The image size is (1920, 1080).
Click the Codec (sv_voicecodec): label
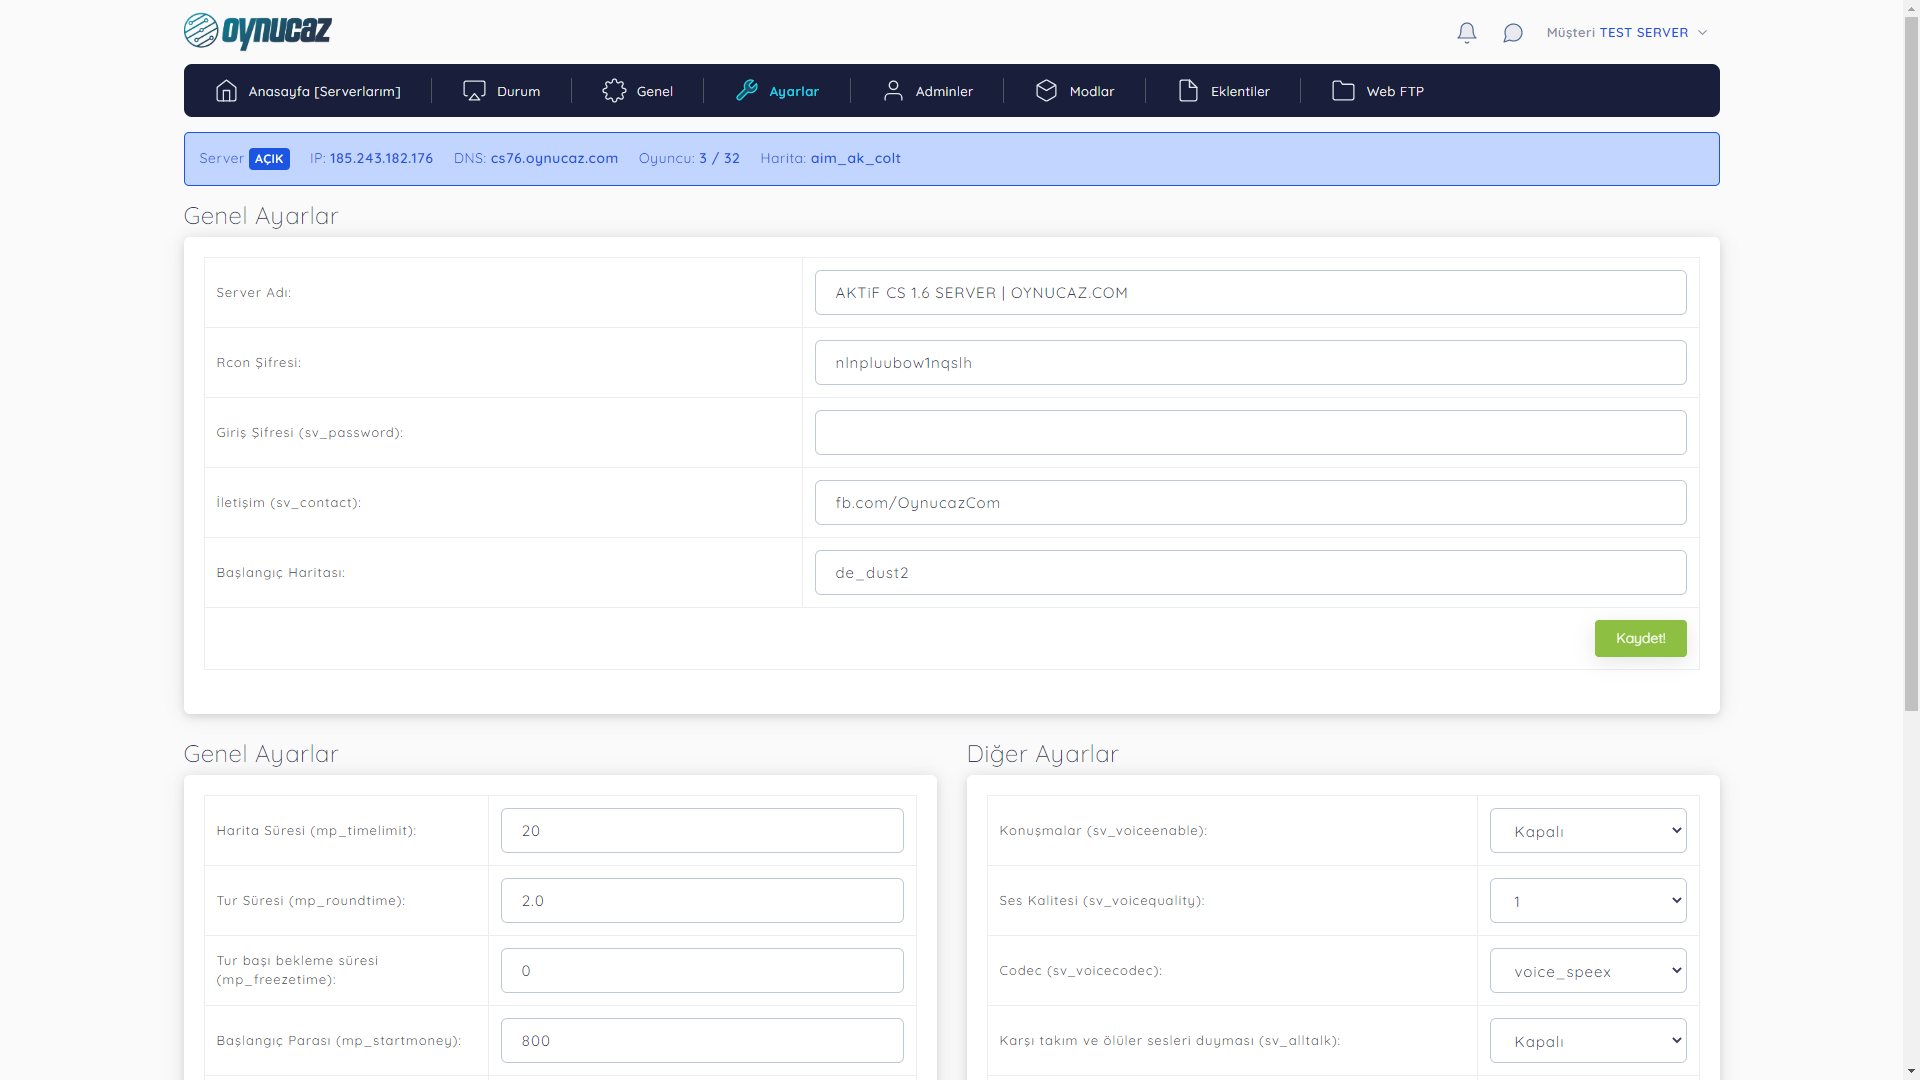[x=1081, y=971]
